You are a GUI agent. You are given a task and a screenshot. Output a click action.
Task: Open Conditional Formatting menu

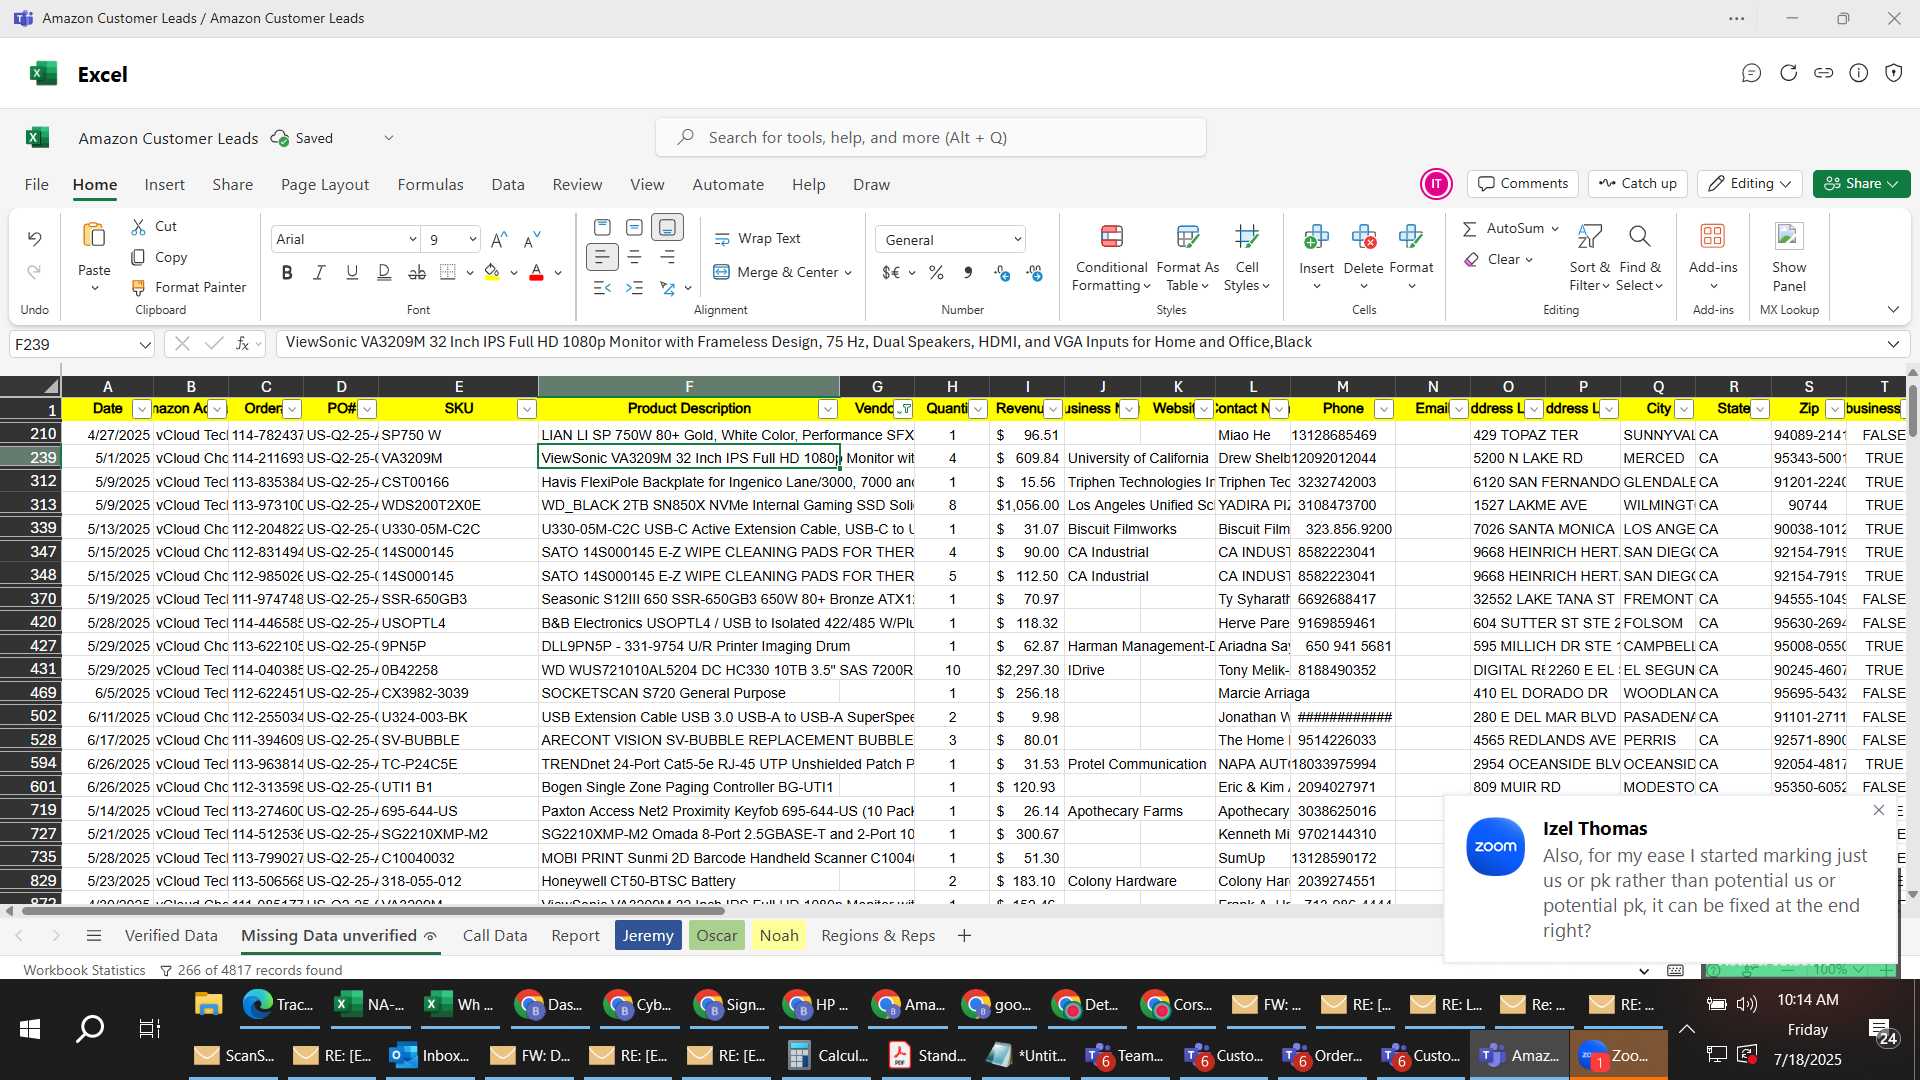[x=1111, y=258]
